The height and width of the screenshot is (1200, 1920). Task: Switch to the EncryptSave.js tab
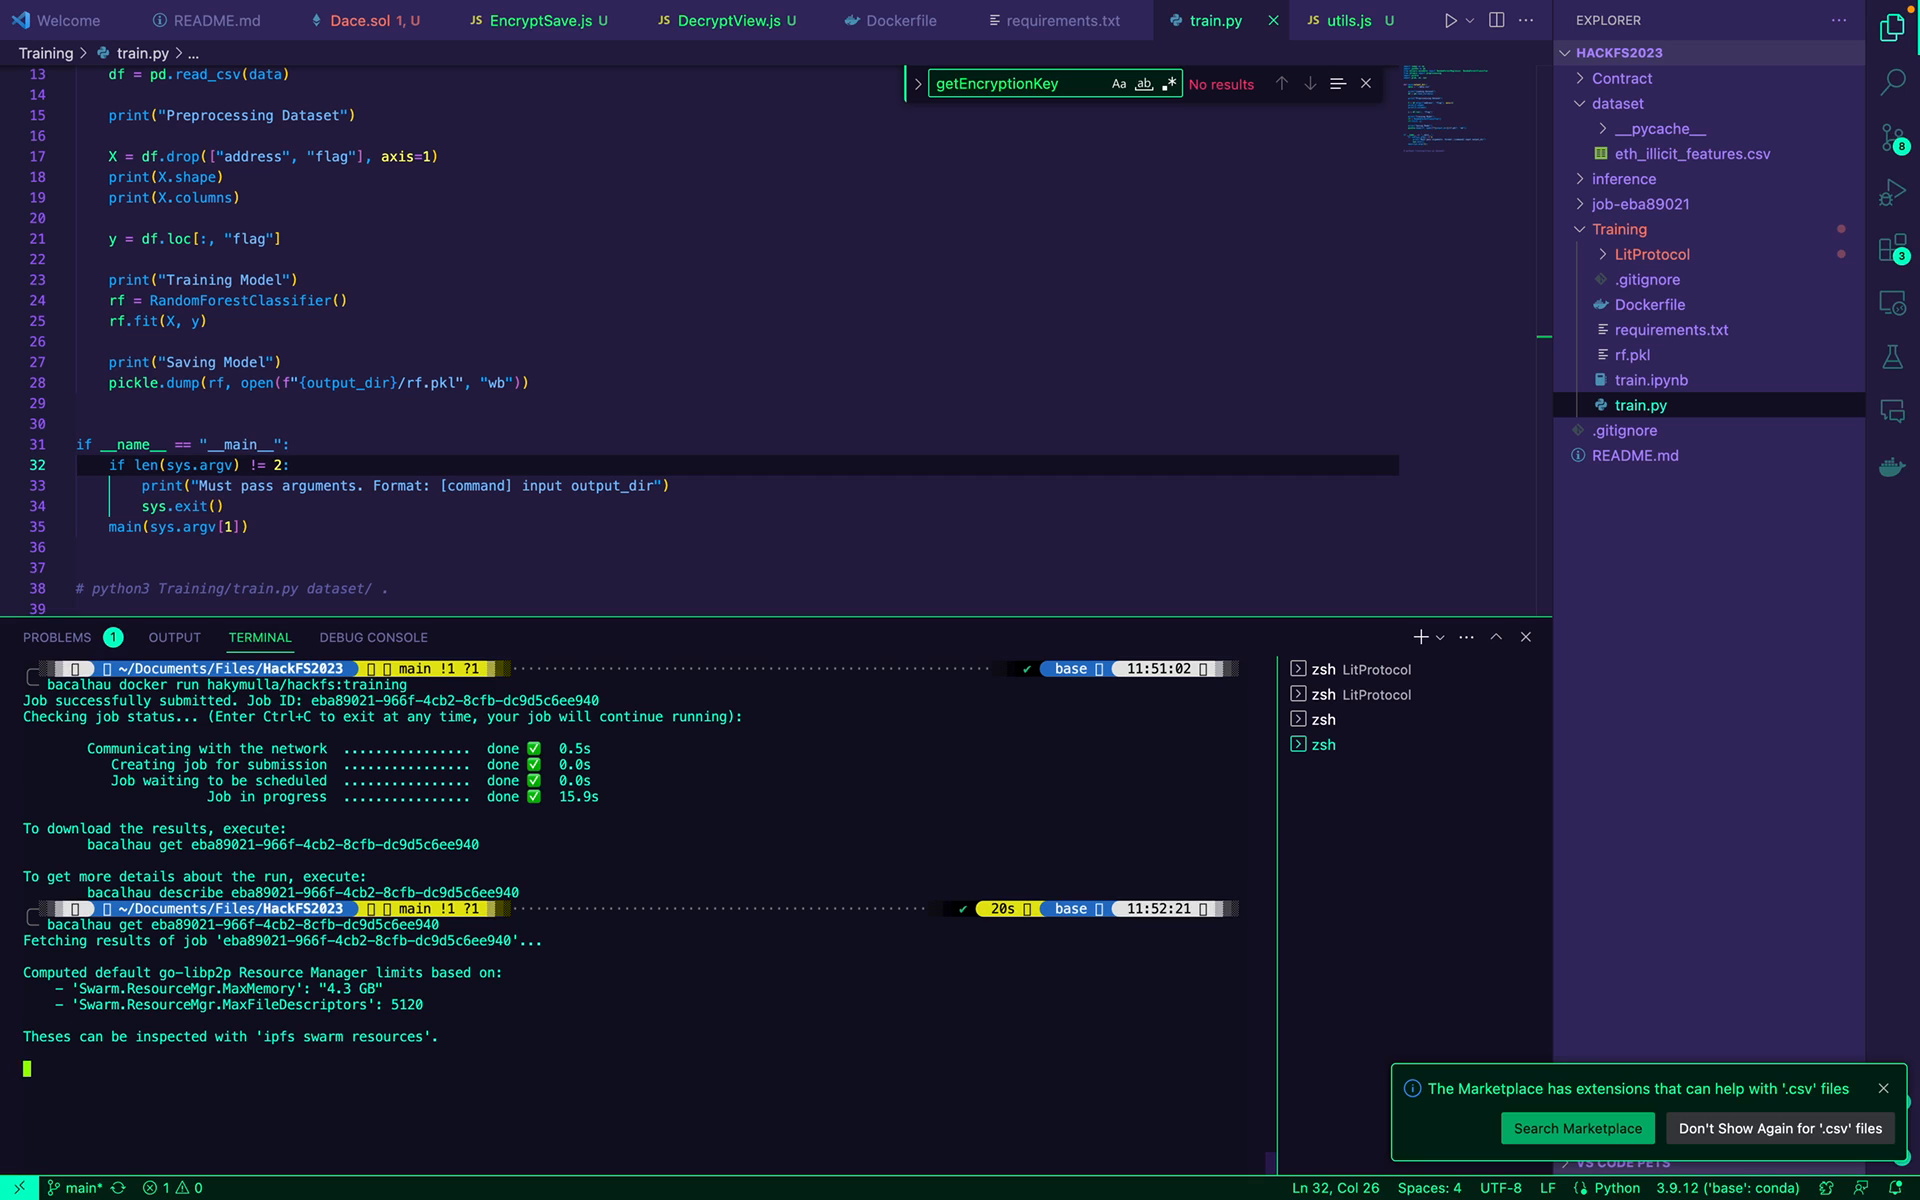tap(538, 20)
